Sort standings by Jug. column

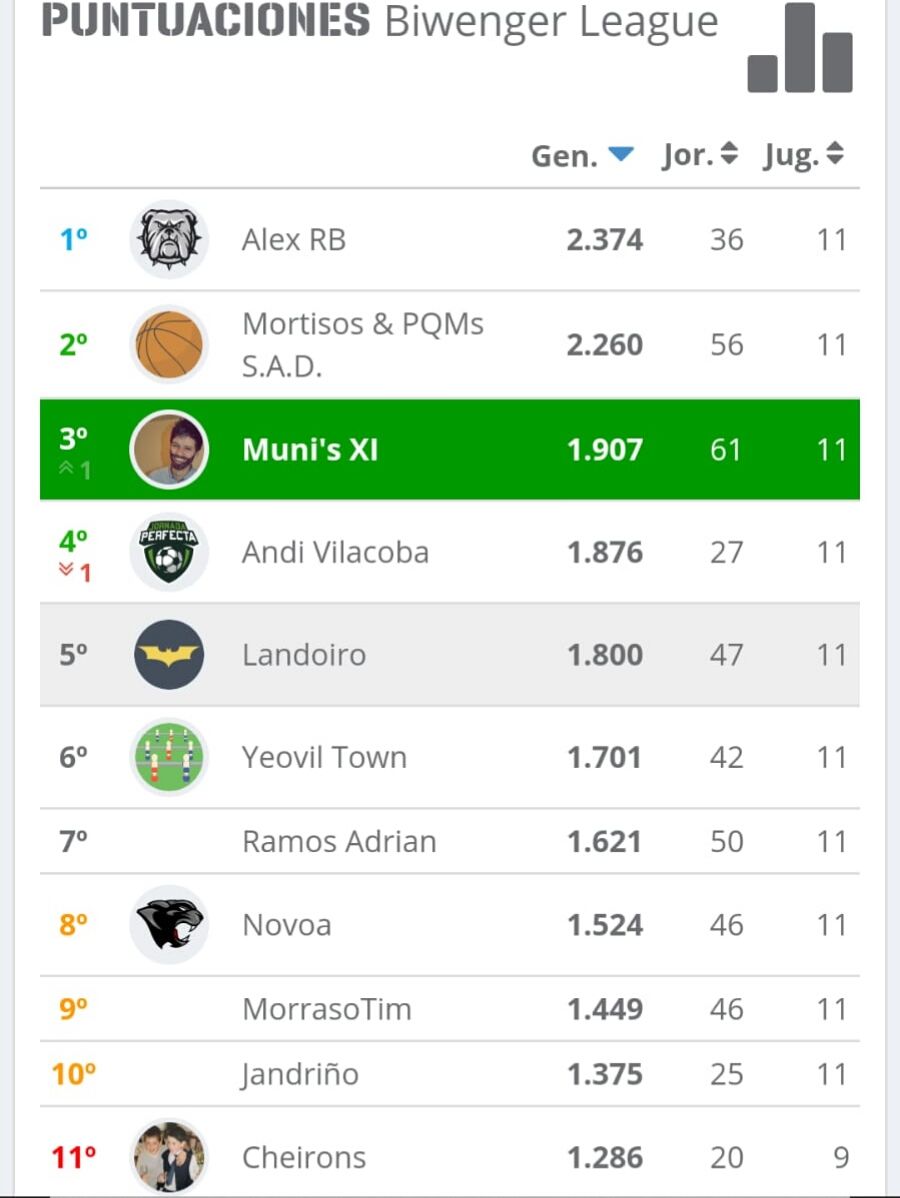click(x=803, y=156)
